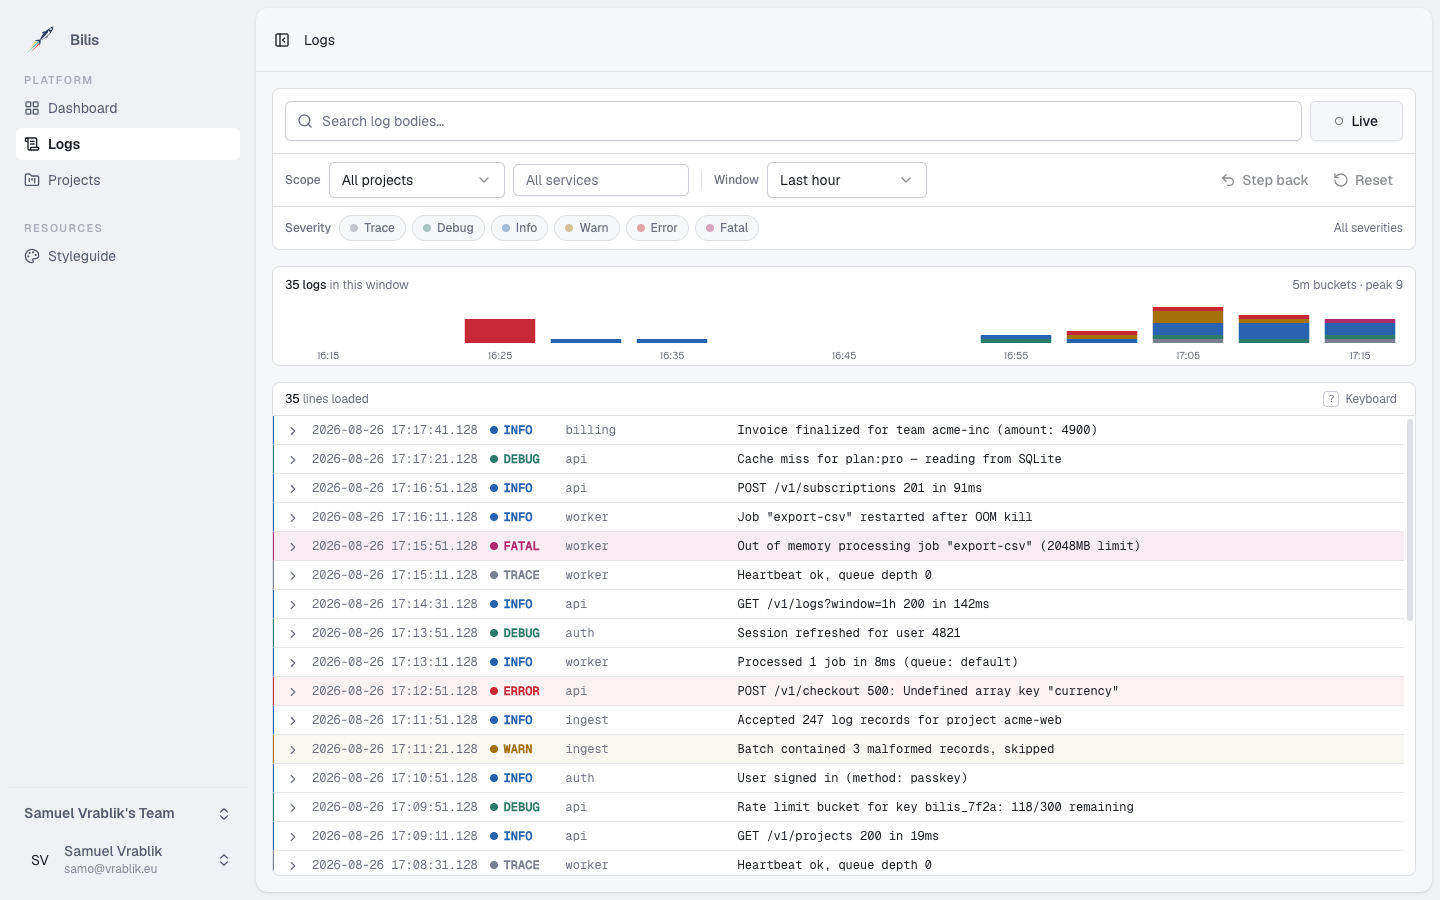The width and height of the screenshot is (1440, 900).
Task: Click the Reset filters button
Action: [1363, 180]
